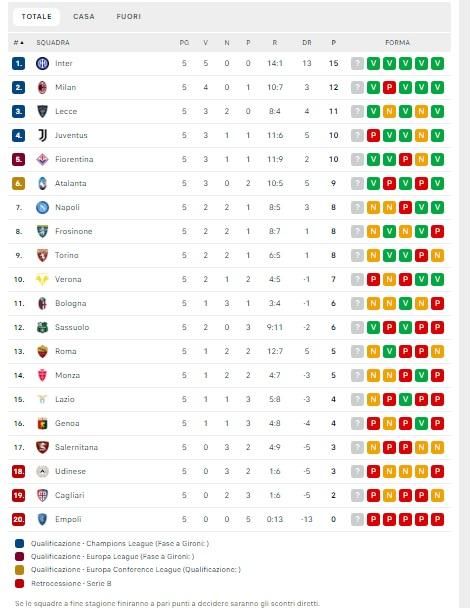Sort table by rank number column
Viewport: 470px width, 608px height.
click(18, 43)
